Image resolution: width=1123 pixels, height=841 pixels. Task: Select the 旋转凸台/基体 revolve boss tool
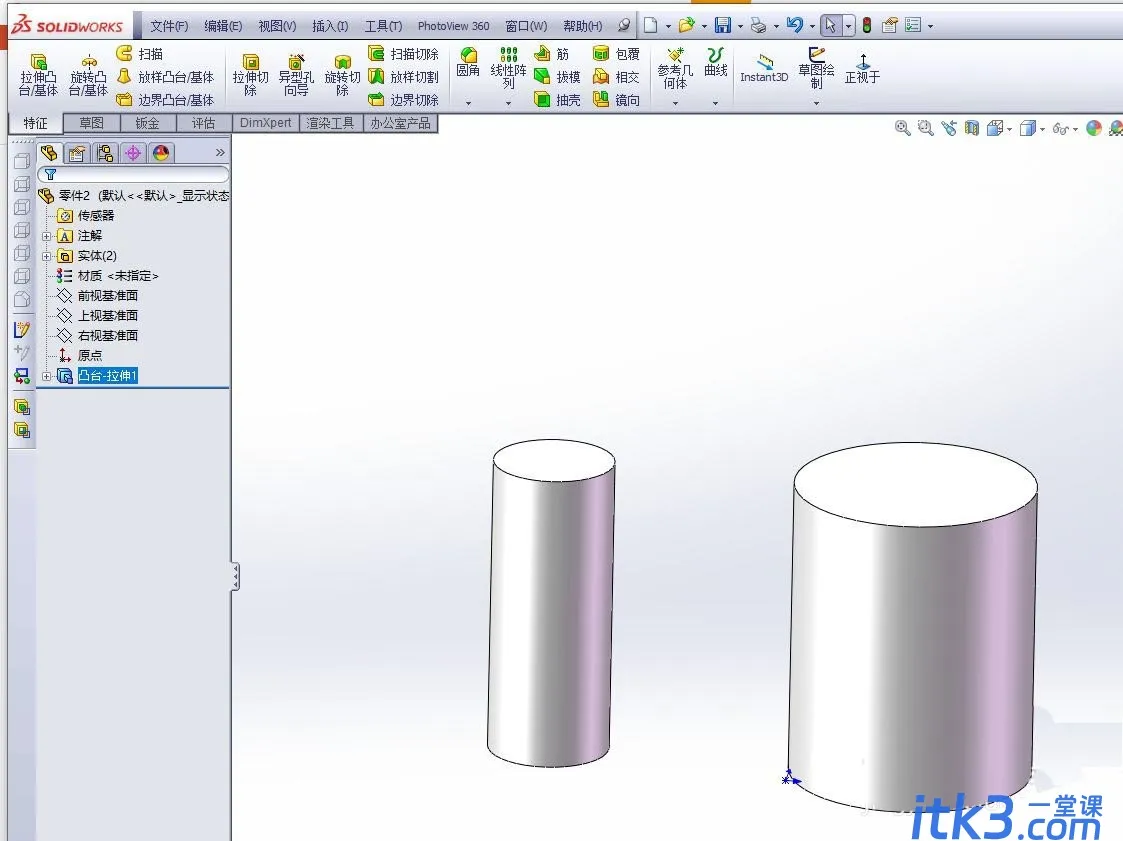click(88, 75)
